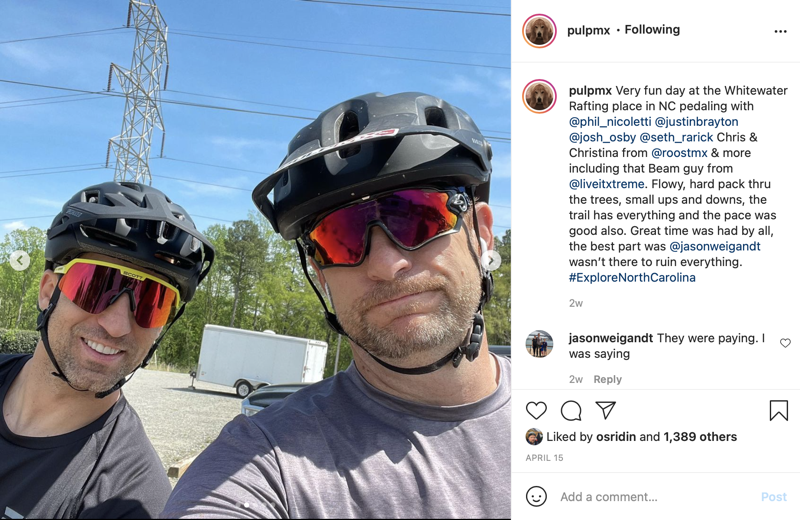
Task: Open #ExploreNorthCarolina hashtag
Action: click(632, 277)
